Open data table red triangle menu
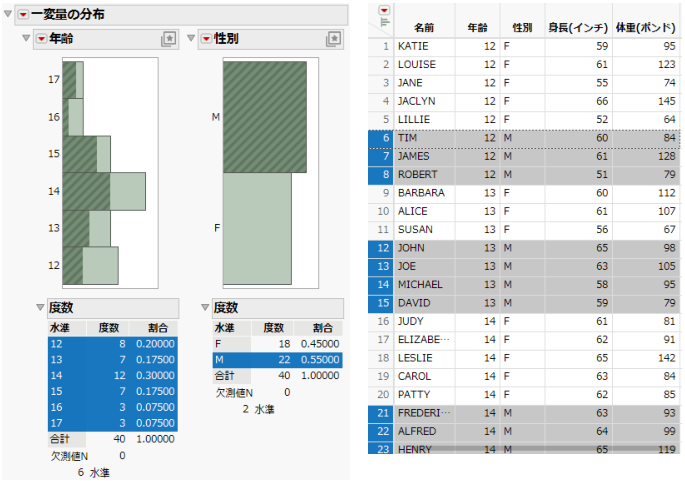 (x=384, y=10)
